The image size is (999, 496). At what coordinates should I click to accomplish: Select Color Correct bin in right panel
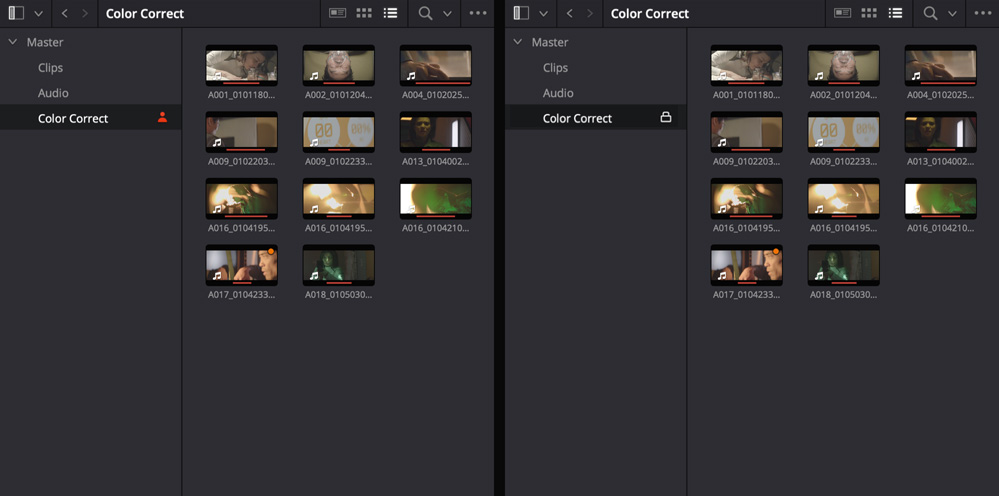click(596, 118)
